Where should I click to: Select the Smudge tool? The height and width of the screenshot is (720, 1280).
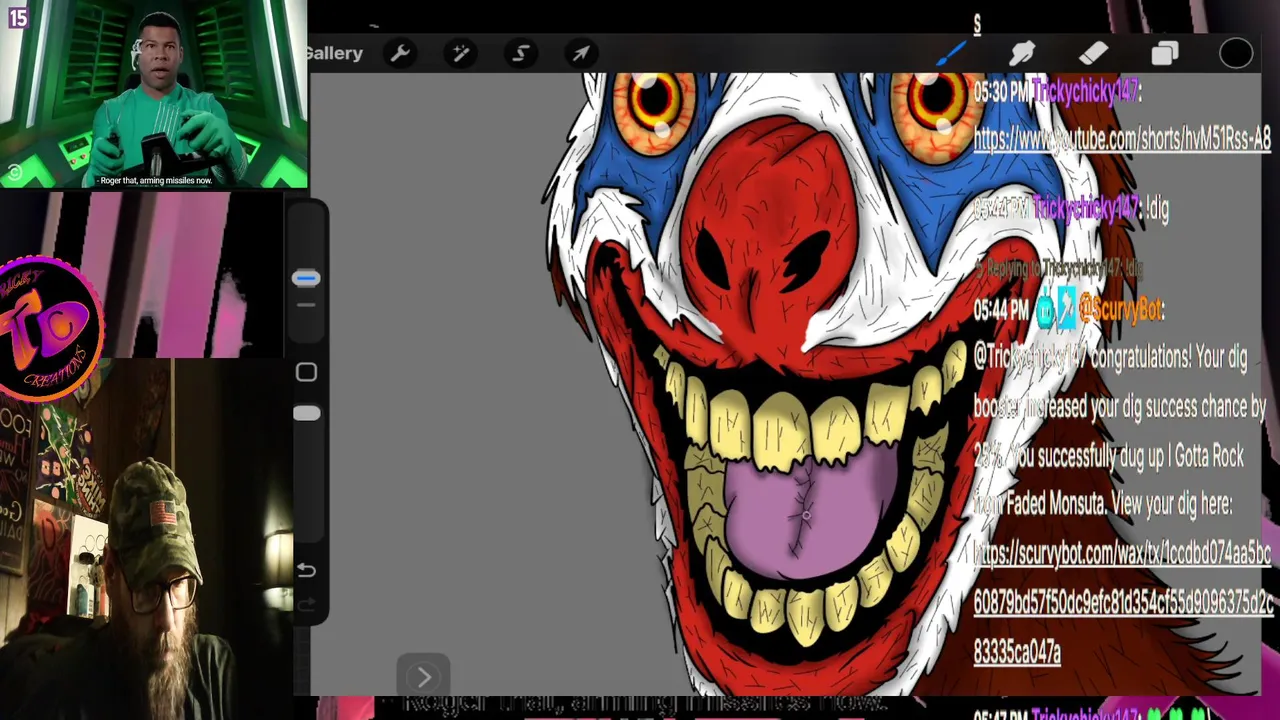point(1022,53)
